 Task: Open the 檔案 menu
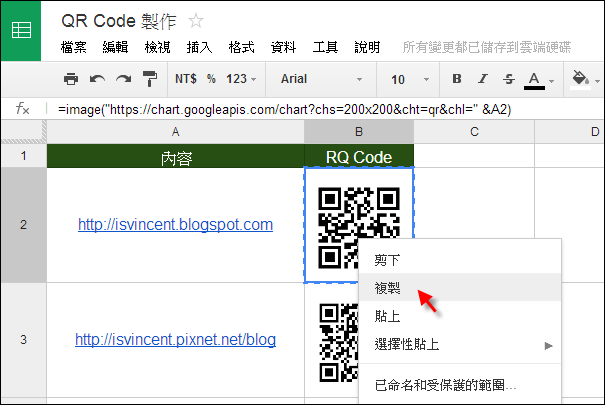point(74,47)
